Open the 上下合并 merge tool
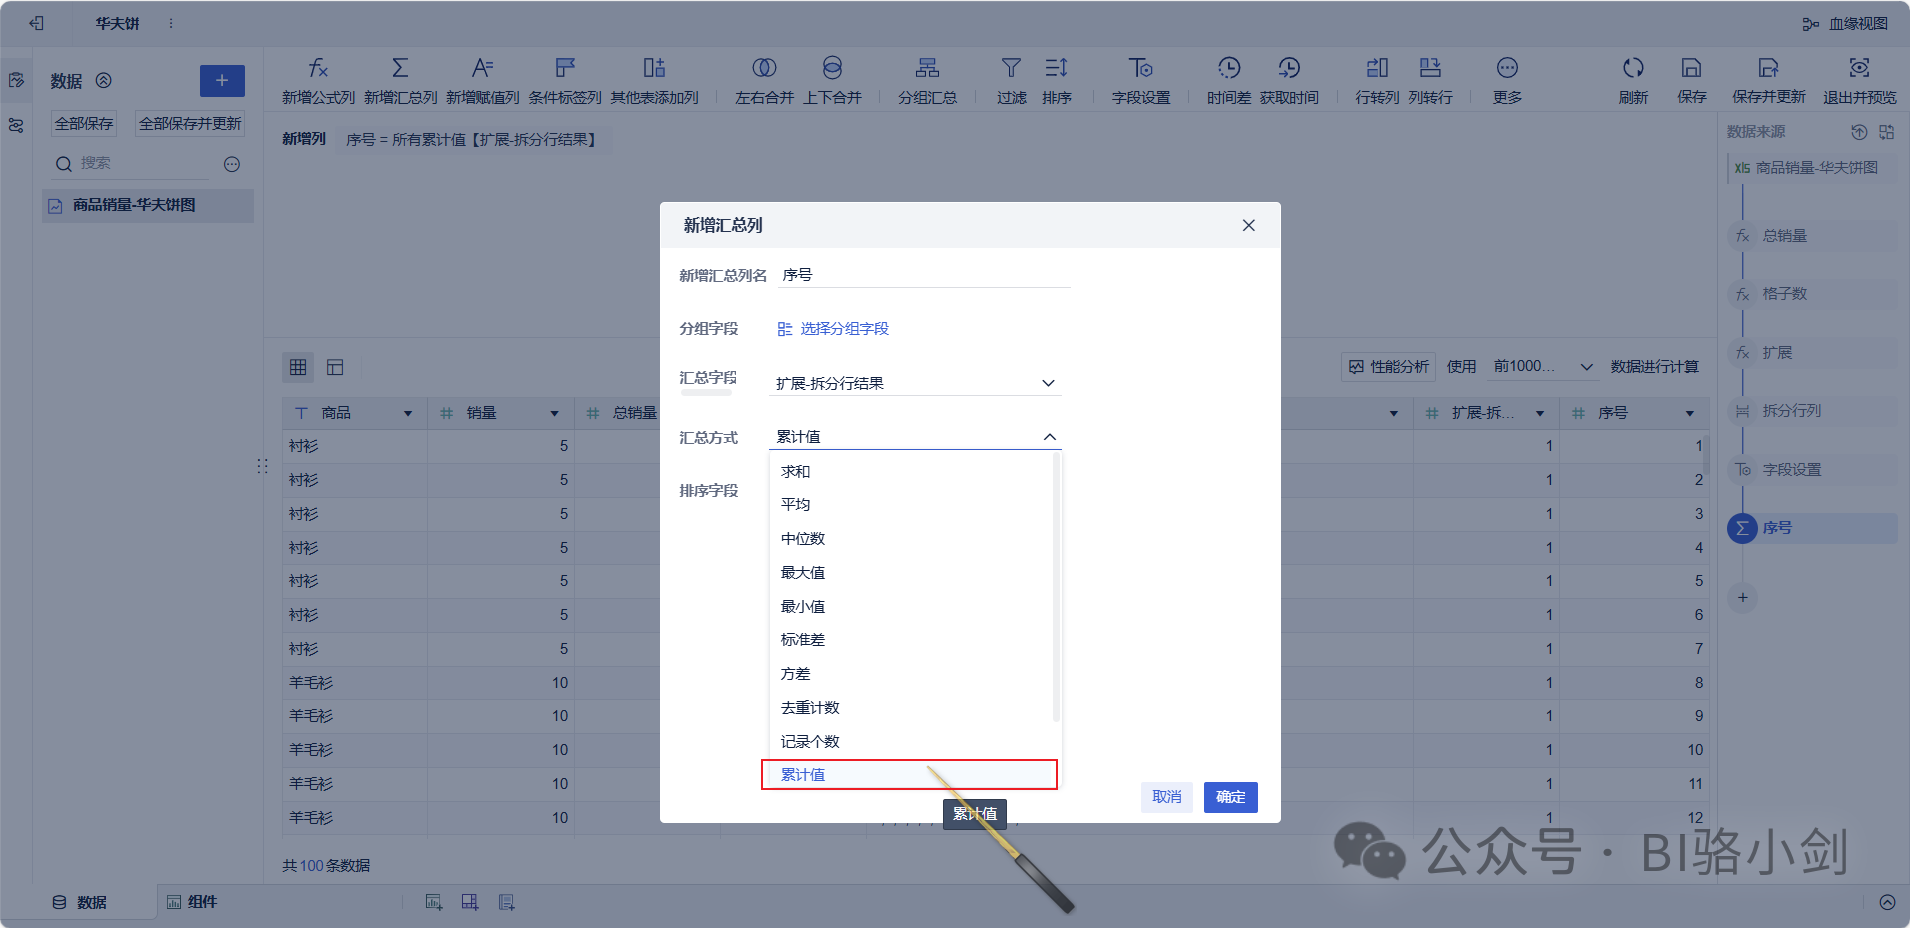Image resolution: width=1910 pixels, height=928 pixels. [832, 80]
